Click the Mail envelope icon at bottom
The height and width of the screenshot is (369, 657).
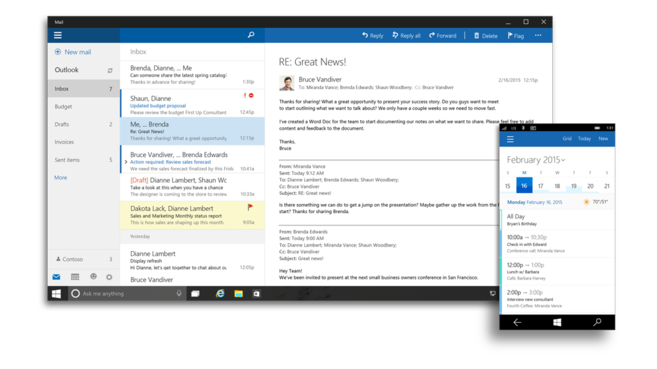(56, 277)
